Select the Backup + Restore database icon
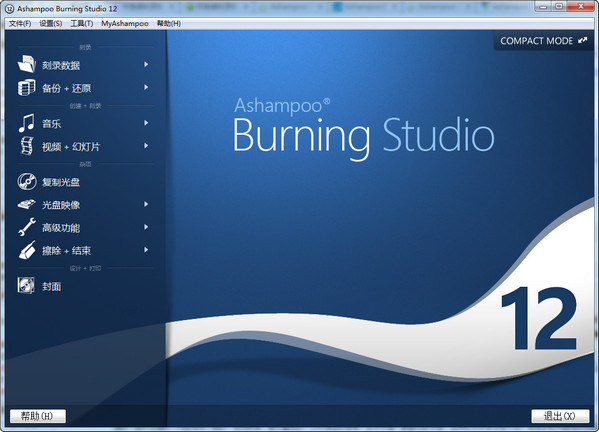The height and width of the screenshot is (432, 599). coord(26,87)
